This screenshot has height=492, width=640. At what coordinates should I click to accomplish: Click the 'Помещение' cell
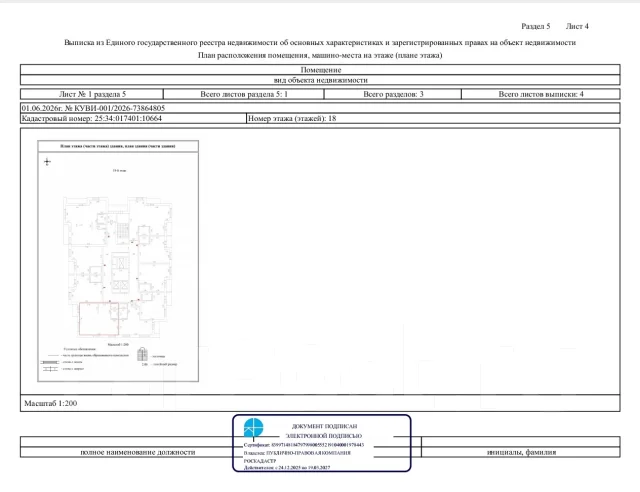pos(320,70)
